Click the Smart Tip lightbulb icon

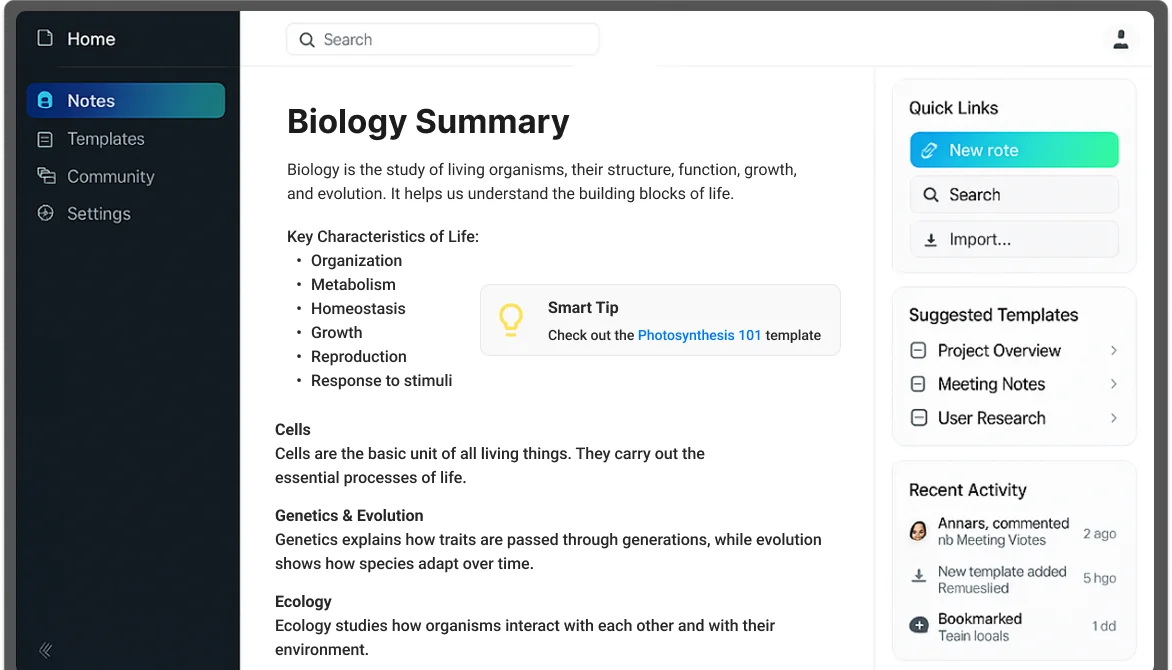511,320
